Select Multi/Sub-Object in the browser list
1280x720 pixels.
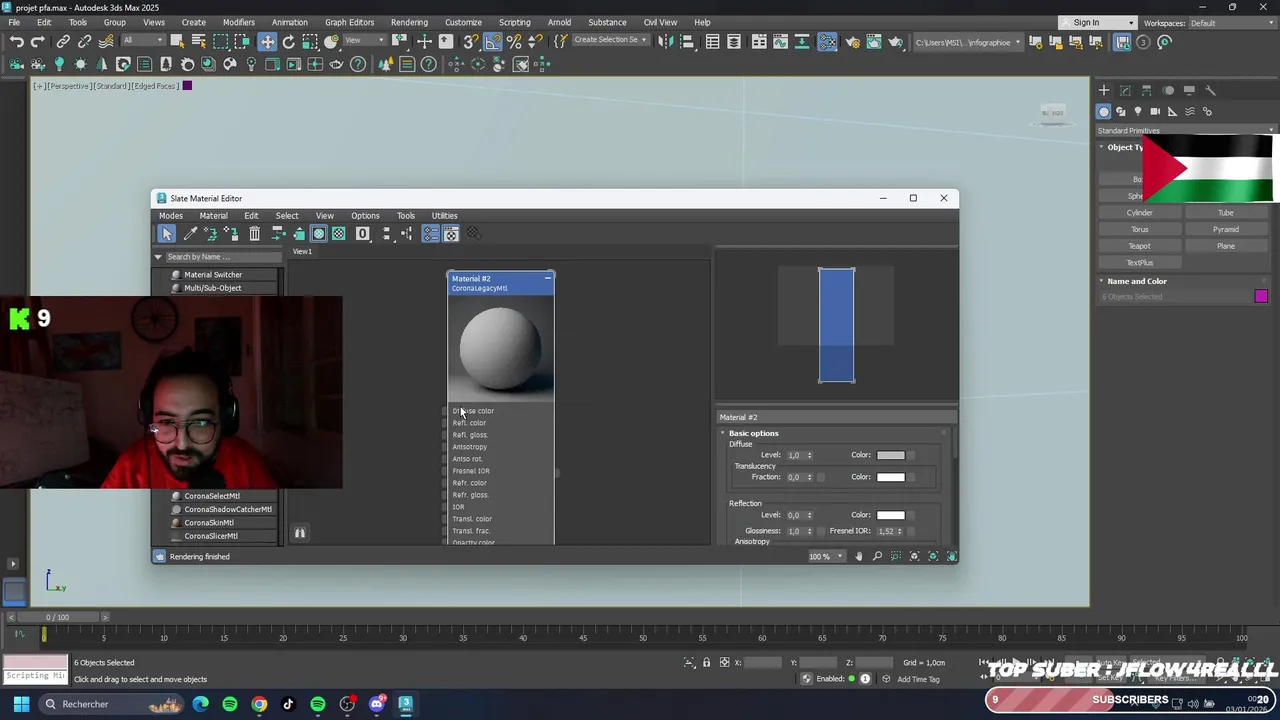point(212,288)
